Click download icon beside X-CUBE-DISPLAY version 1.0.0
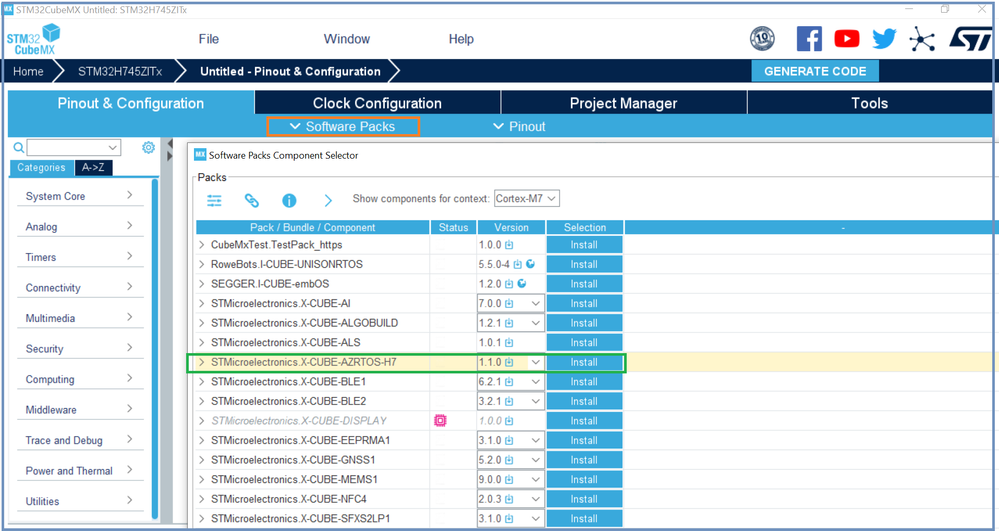 click(509, 421)
